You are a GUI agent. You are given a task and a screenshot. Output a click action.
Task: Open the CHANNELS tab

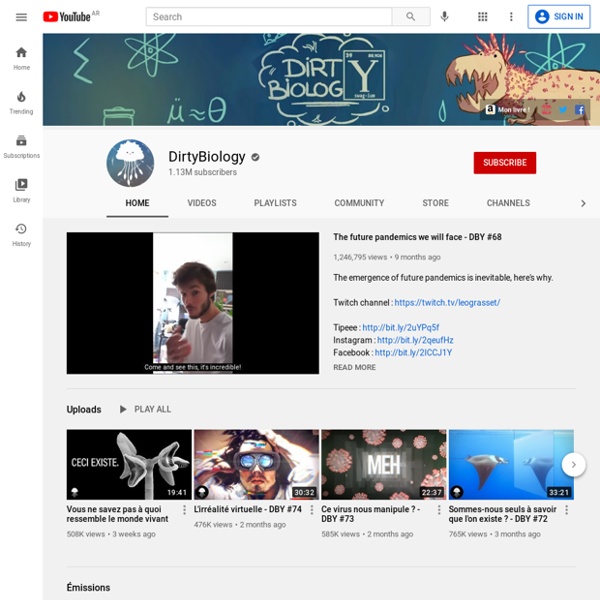pos(508,203)
